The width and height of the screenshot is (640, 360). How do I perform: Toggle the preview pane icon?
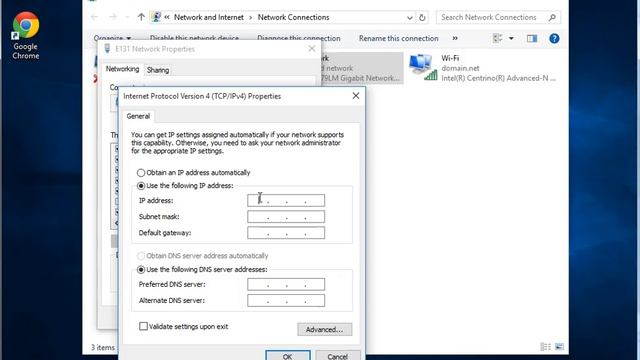[x=531, y=38]
